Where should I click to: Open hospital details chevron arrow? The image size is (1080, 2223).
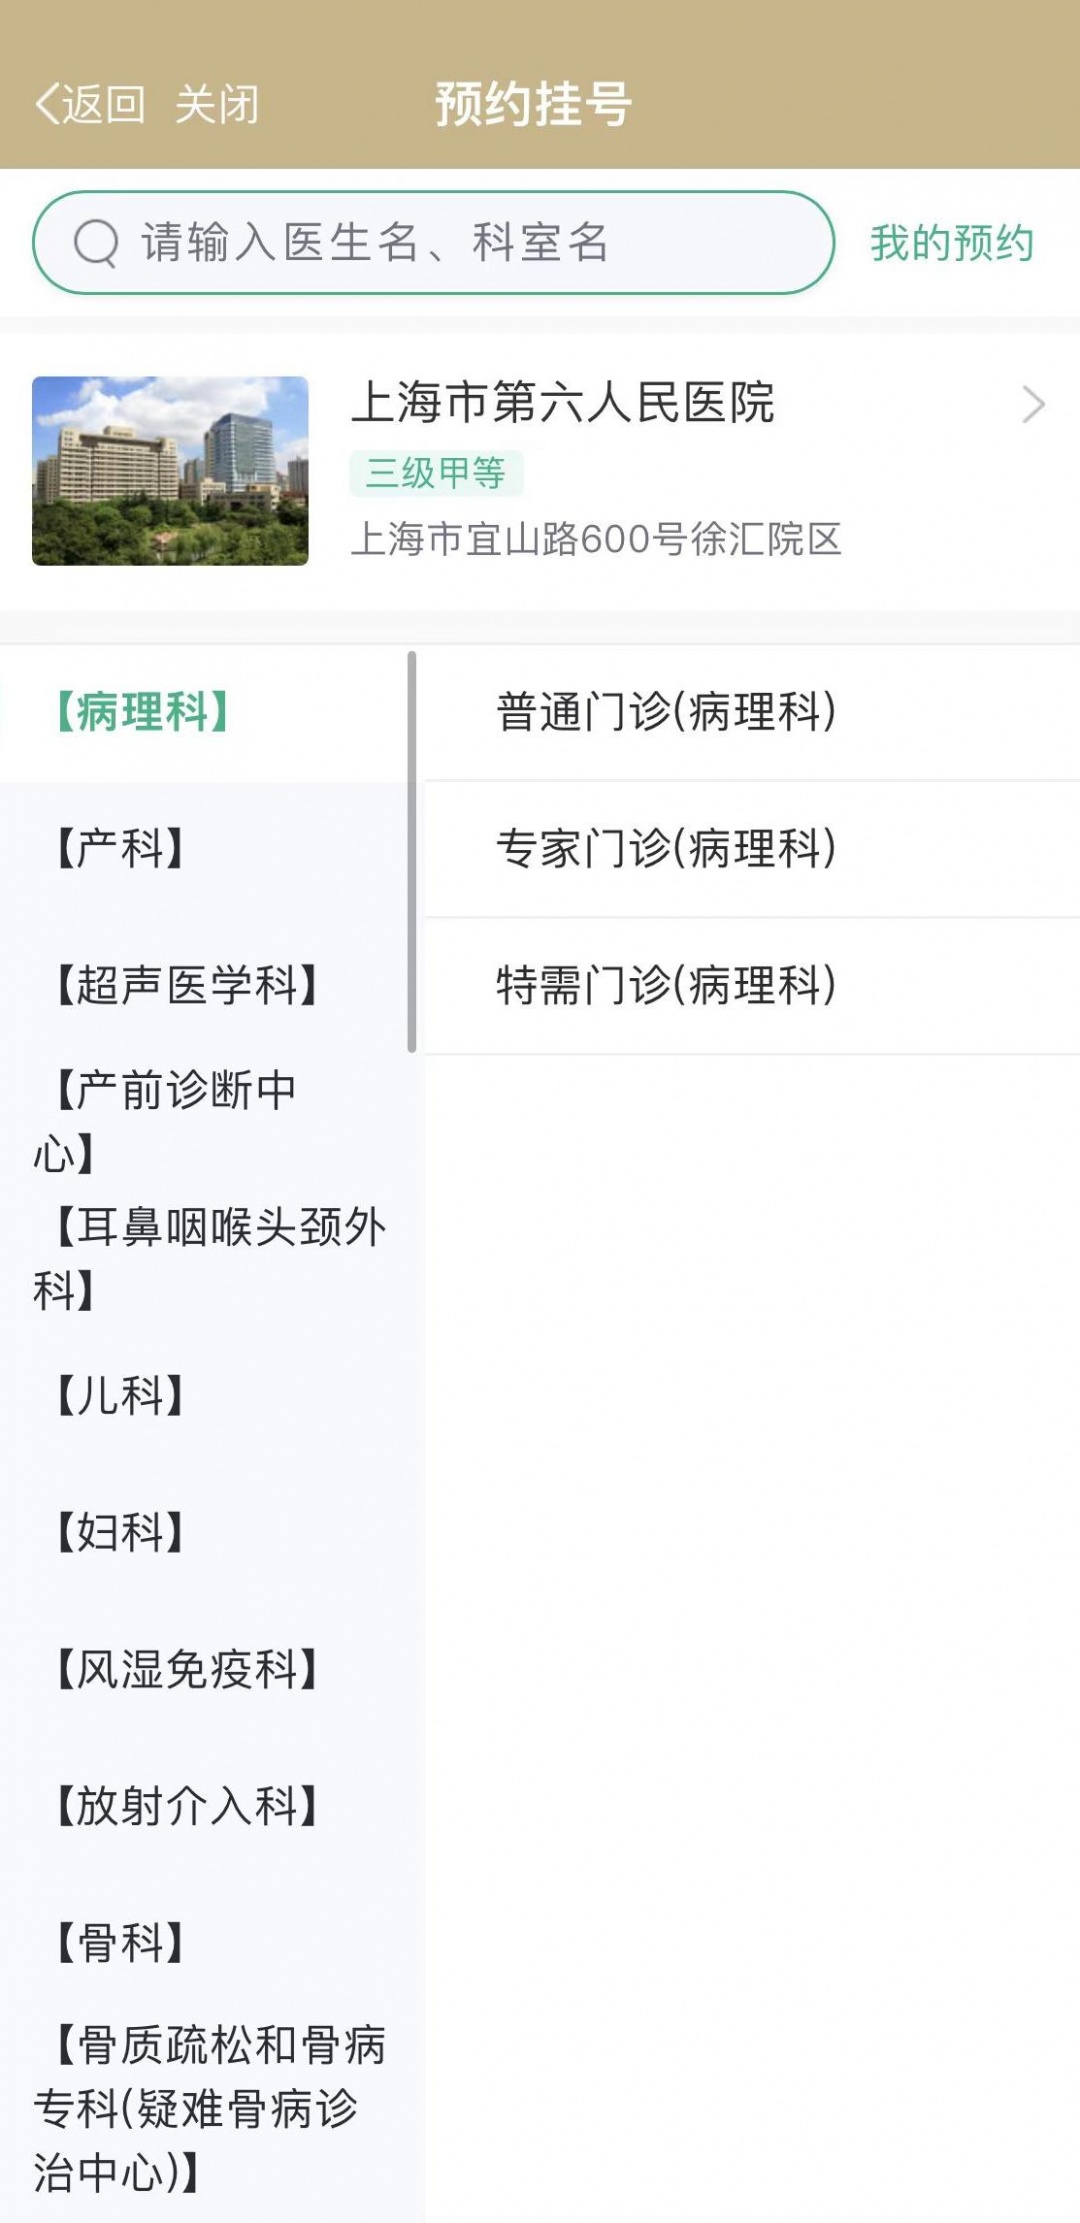click(x=1034, y=405)
